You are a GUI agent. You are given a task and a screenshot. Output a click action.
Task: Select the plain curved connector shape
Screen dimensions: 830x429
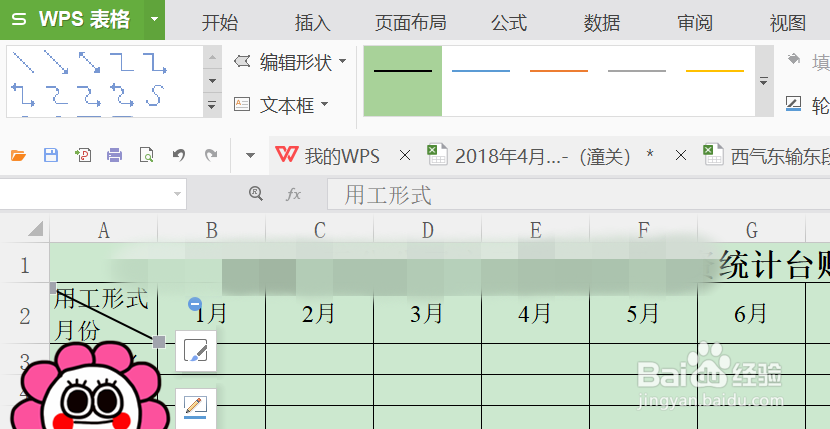pyautogui.click(x=56, y=95)
